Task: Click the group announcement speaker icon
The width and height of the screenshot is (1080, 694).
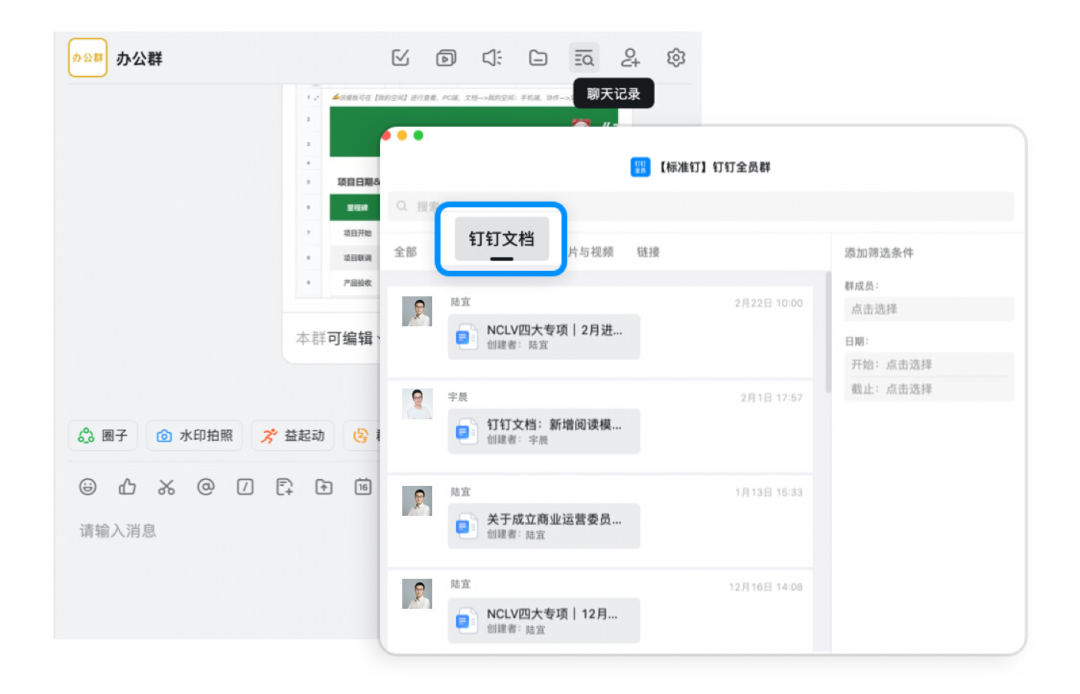Action: (x=492, y=58)
